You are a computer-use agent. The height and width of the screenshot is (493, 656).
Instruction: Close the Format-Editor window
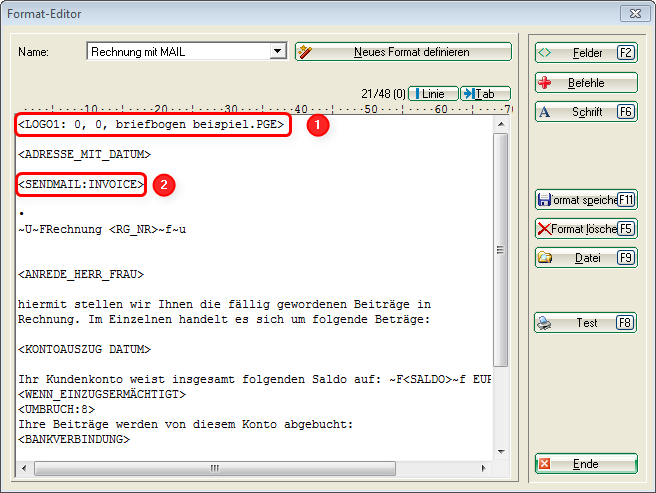pyautogui.click(x=631, y=13)
